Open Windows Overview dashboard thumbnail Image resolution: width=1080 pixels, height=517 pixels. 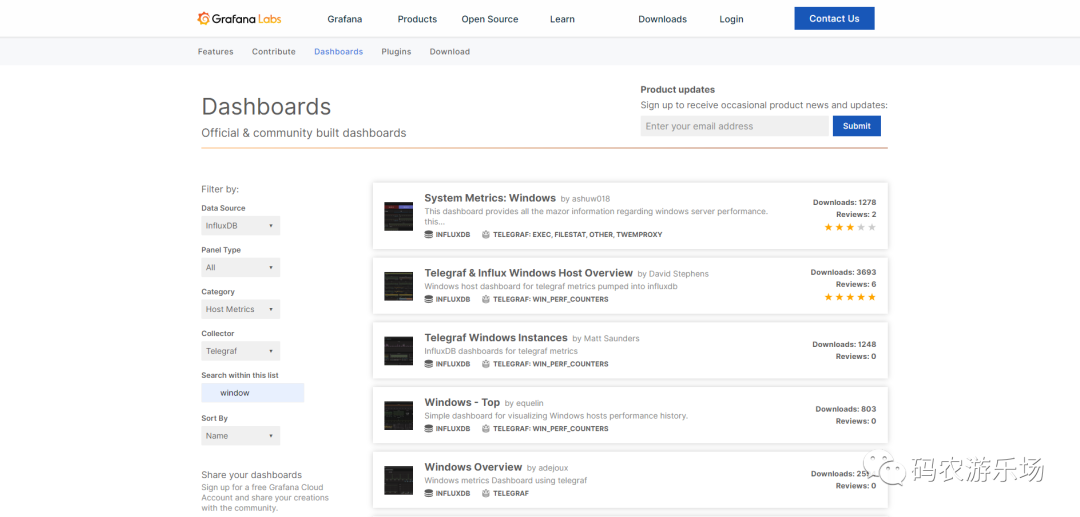pyautogui.click(x=398, y=481)
